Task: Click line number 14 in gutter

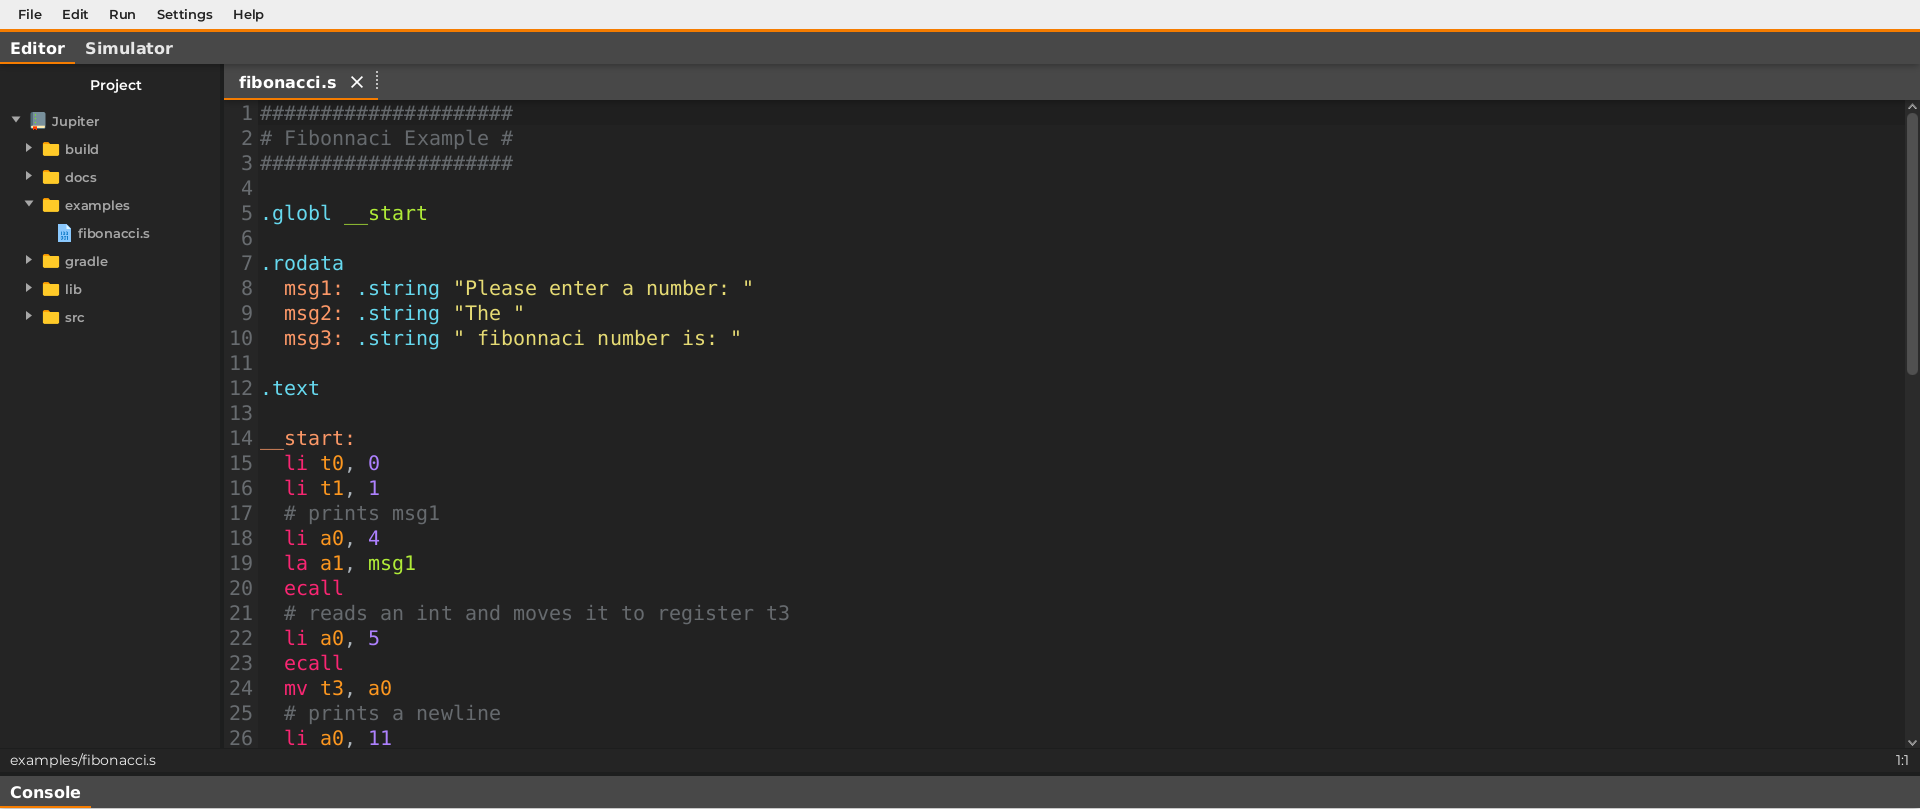Action: pyautogui.click(x=241, y=438)
